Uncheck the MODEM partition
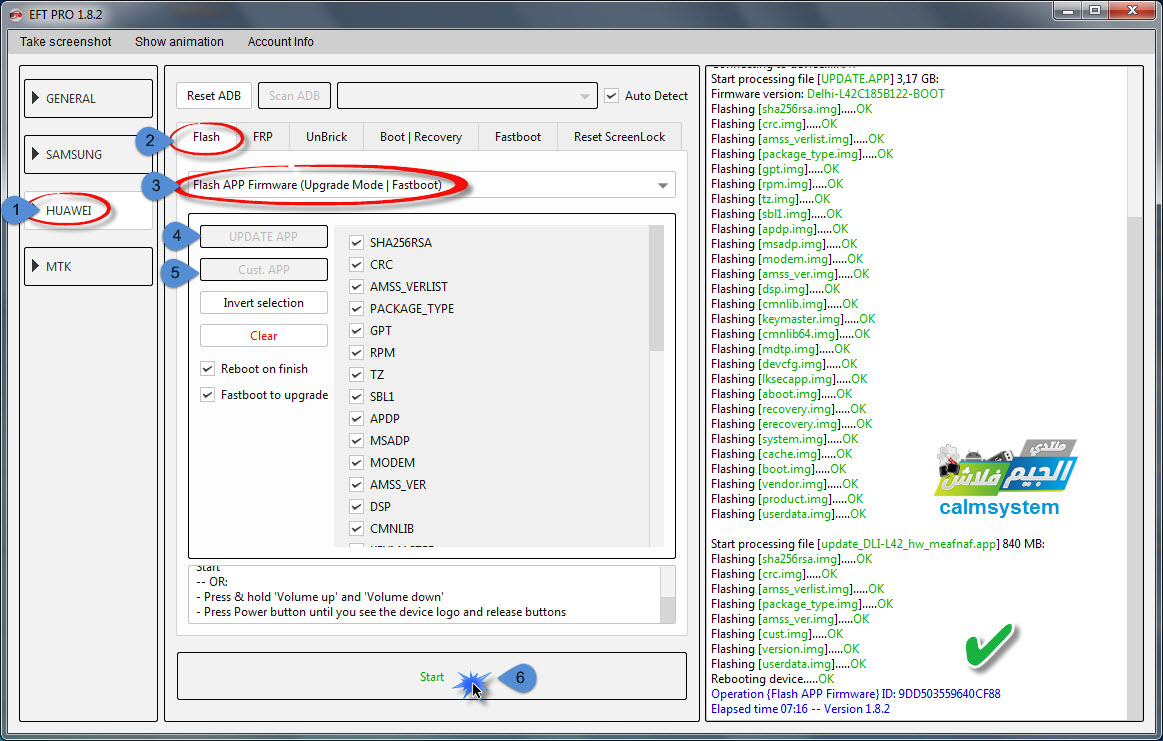 [x=356, y=462]
